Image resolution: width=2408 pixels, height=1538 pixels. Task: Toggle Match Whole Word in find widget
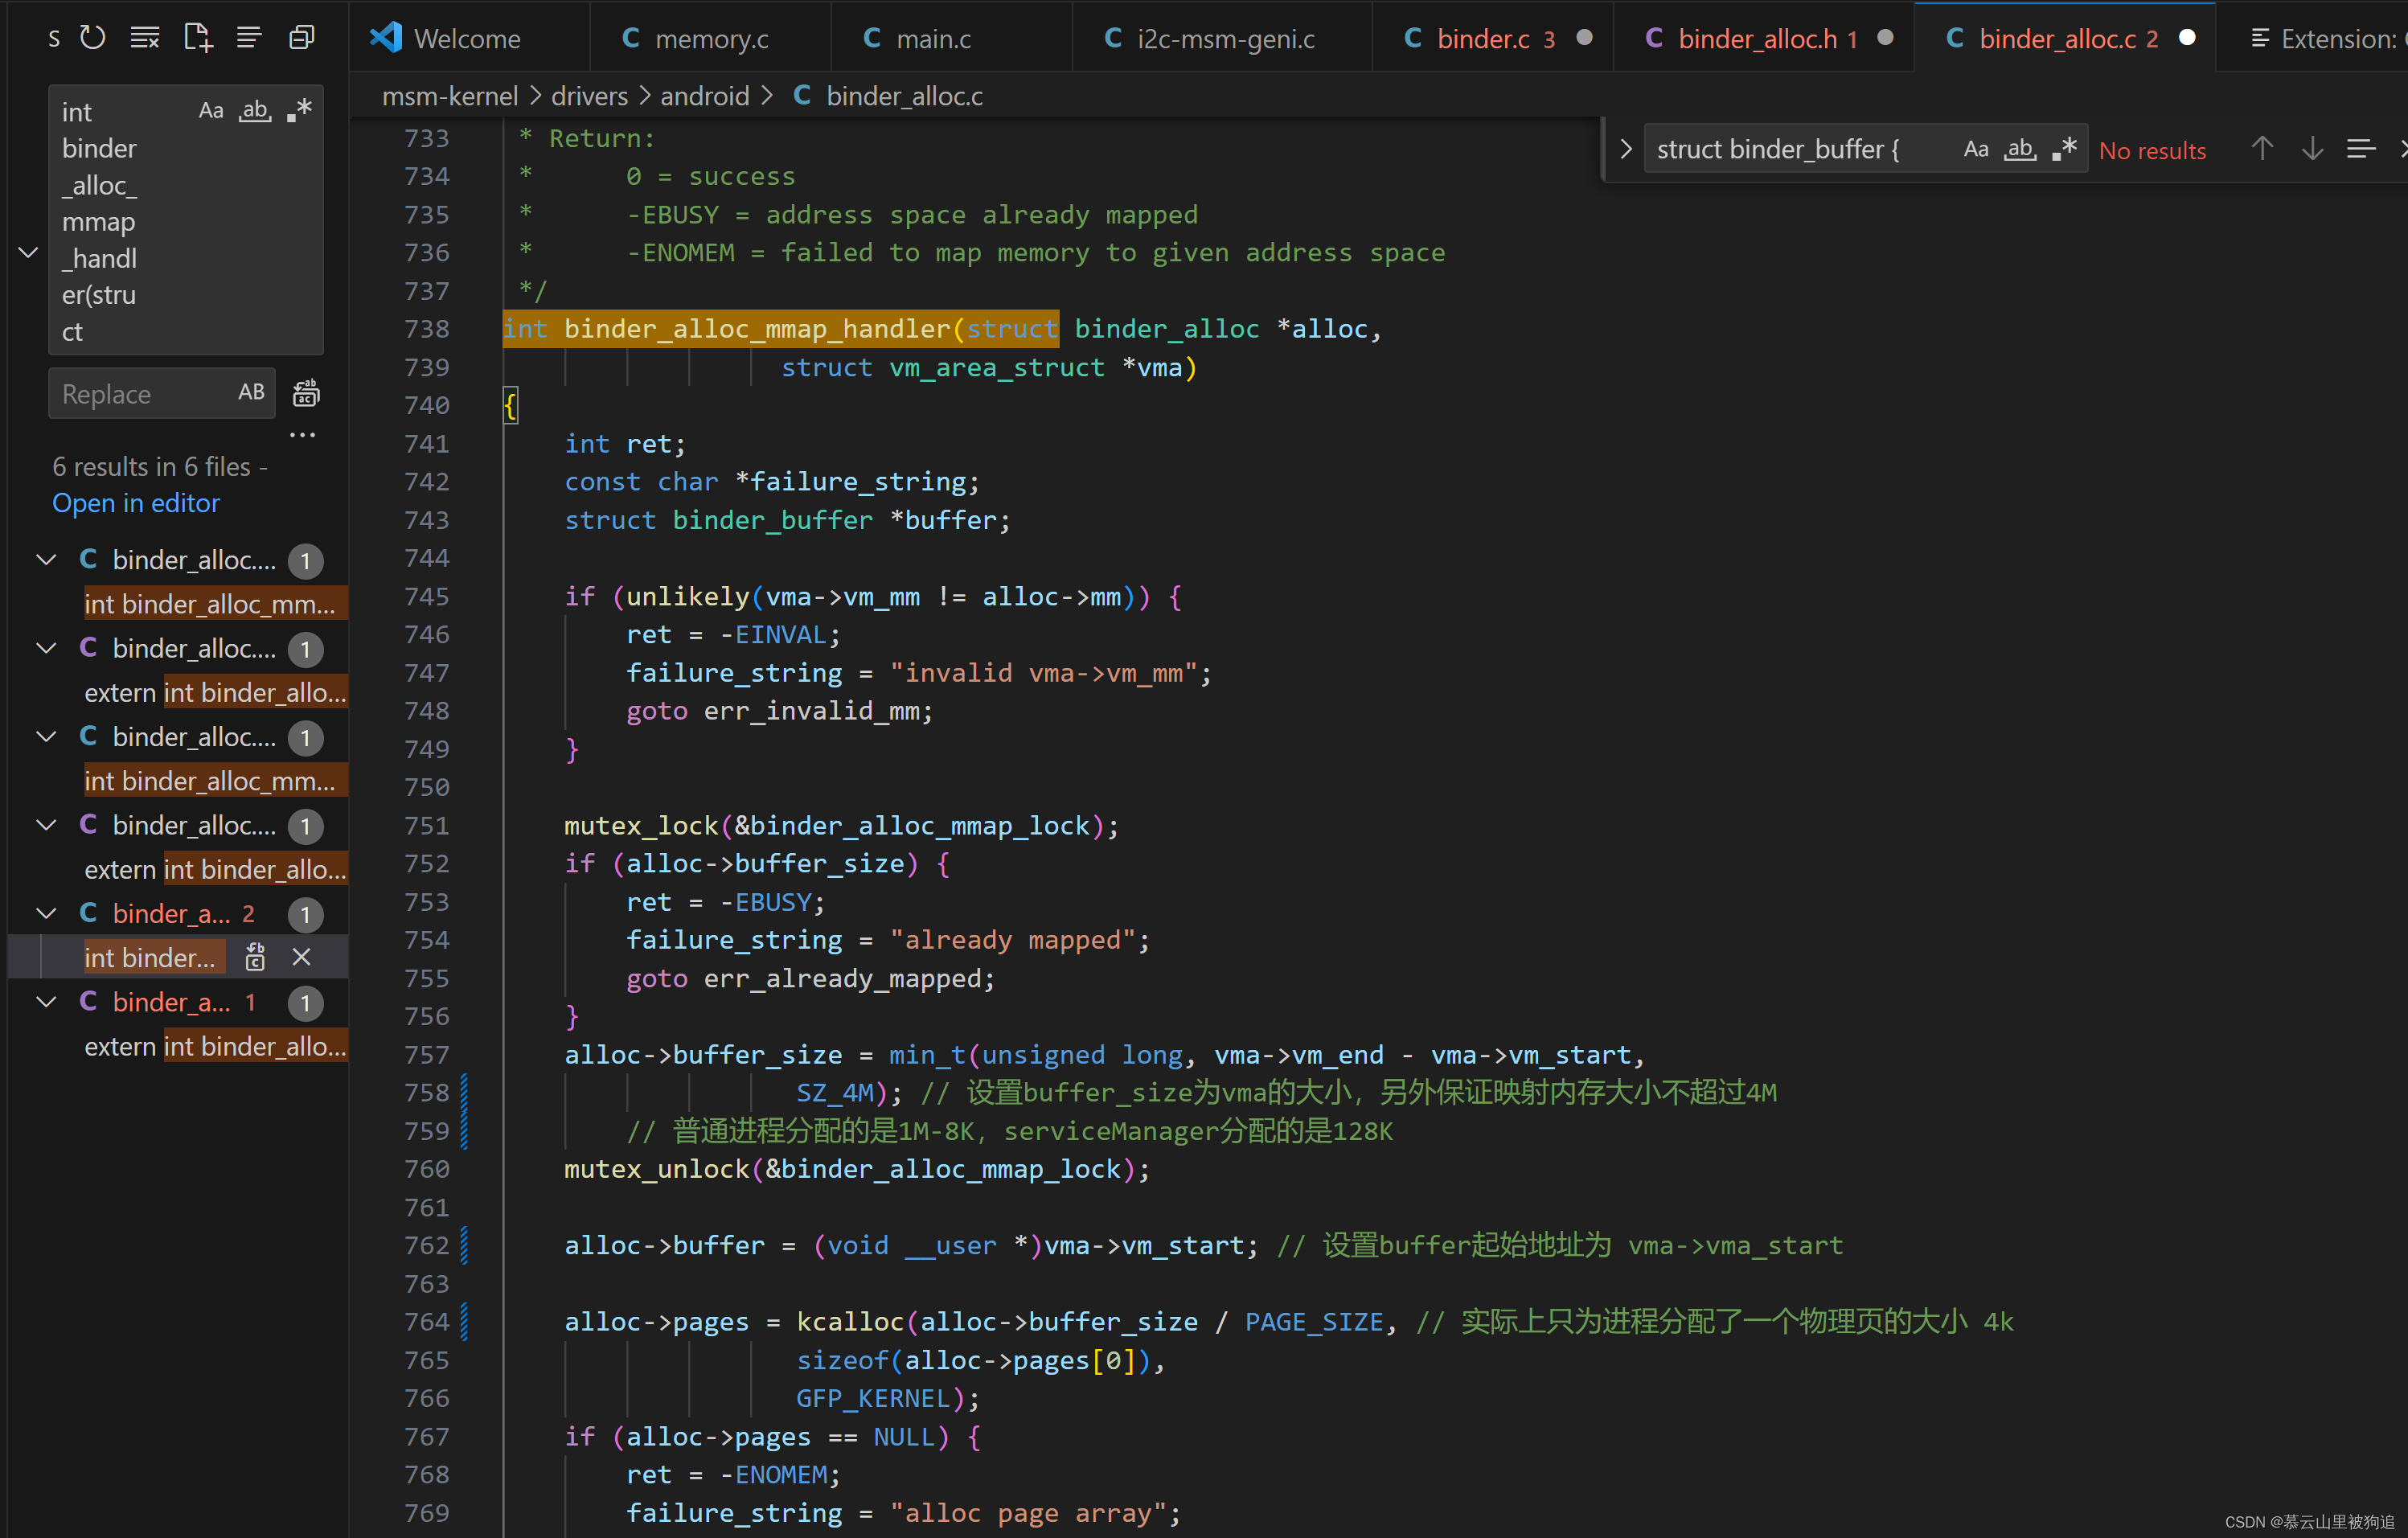point(2020,149)
